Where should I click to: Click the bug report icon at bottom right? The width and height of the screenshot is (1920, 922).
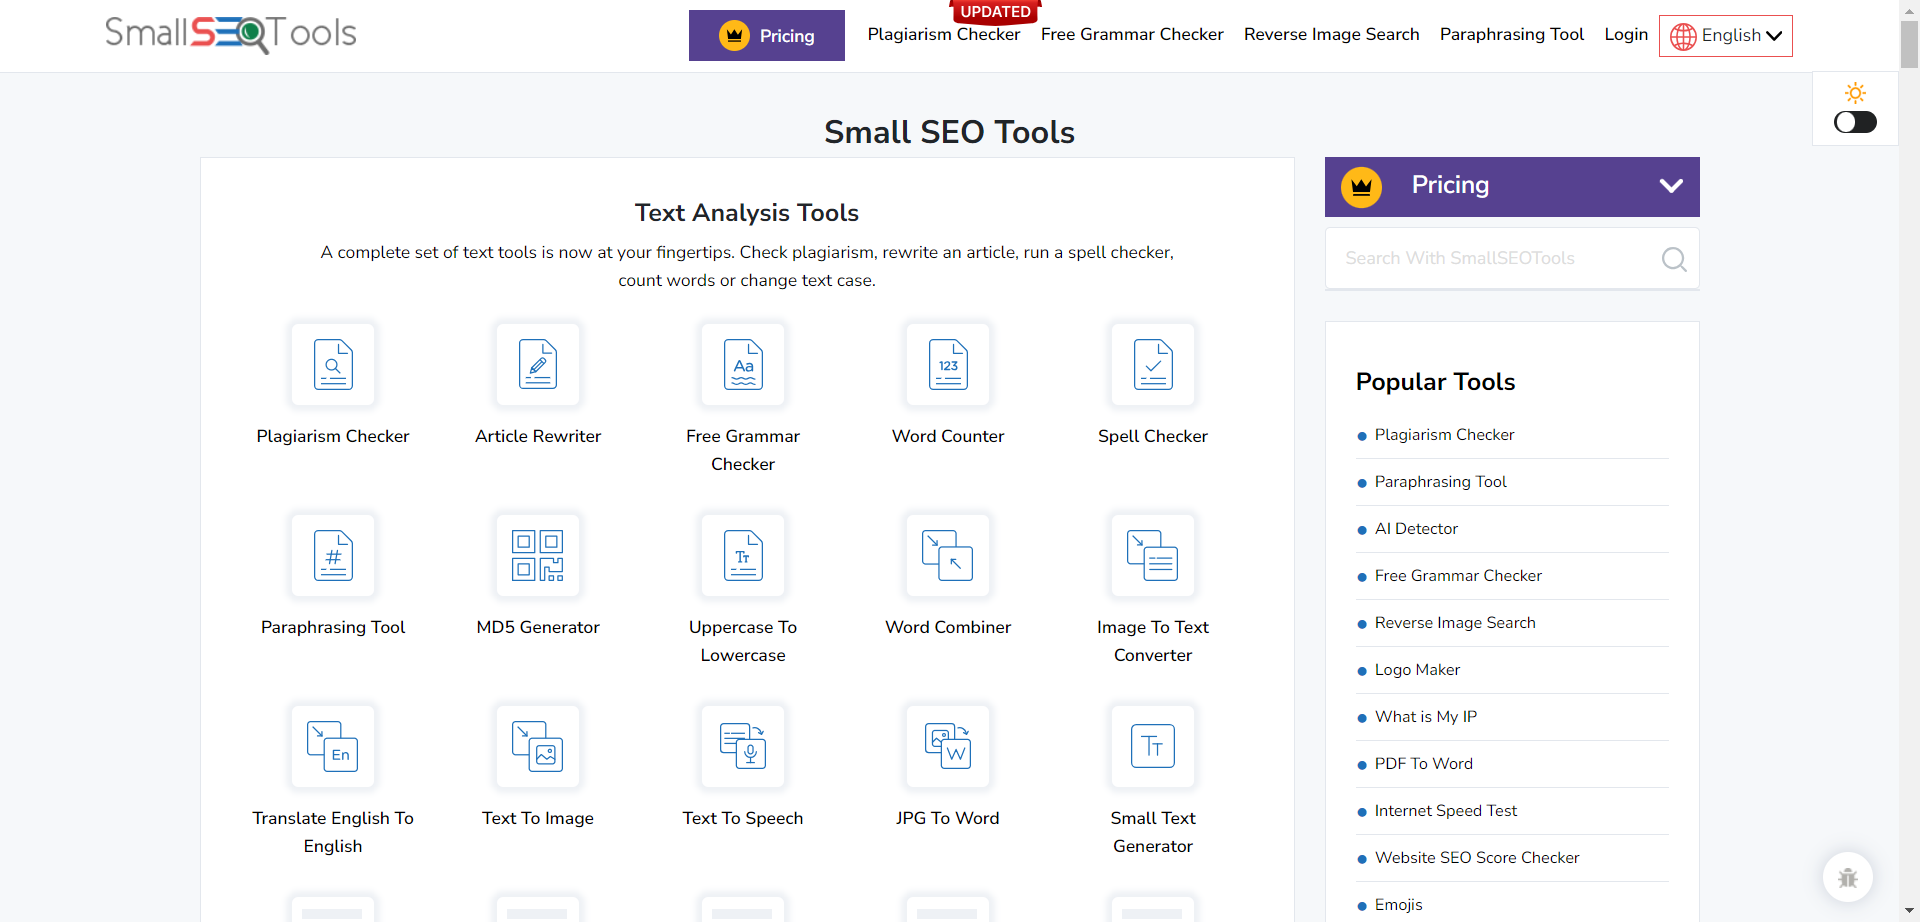(x=1848, y=877)
